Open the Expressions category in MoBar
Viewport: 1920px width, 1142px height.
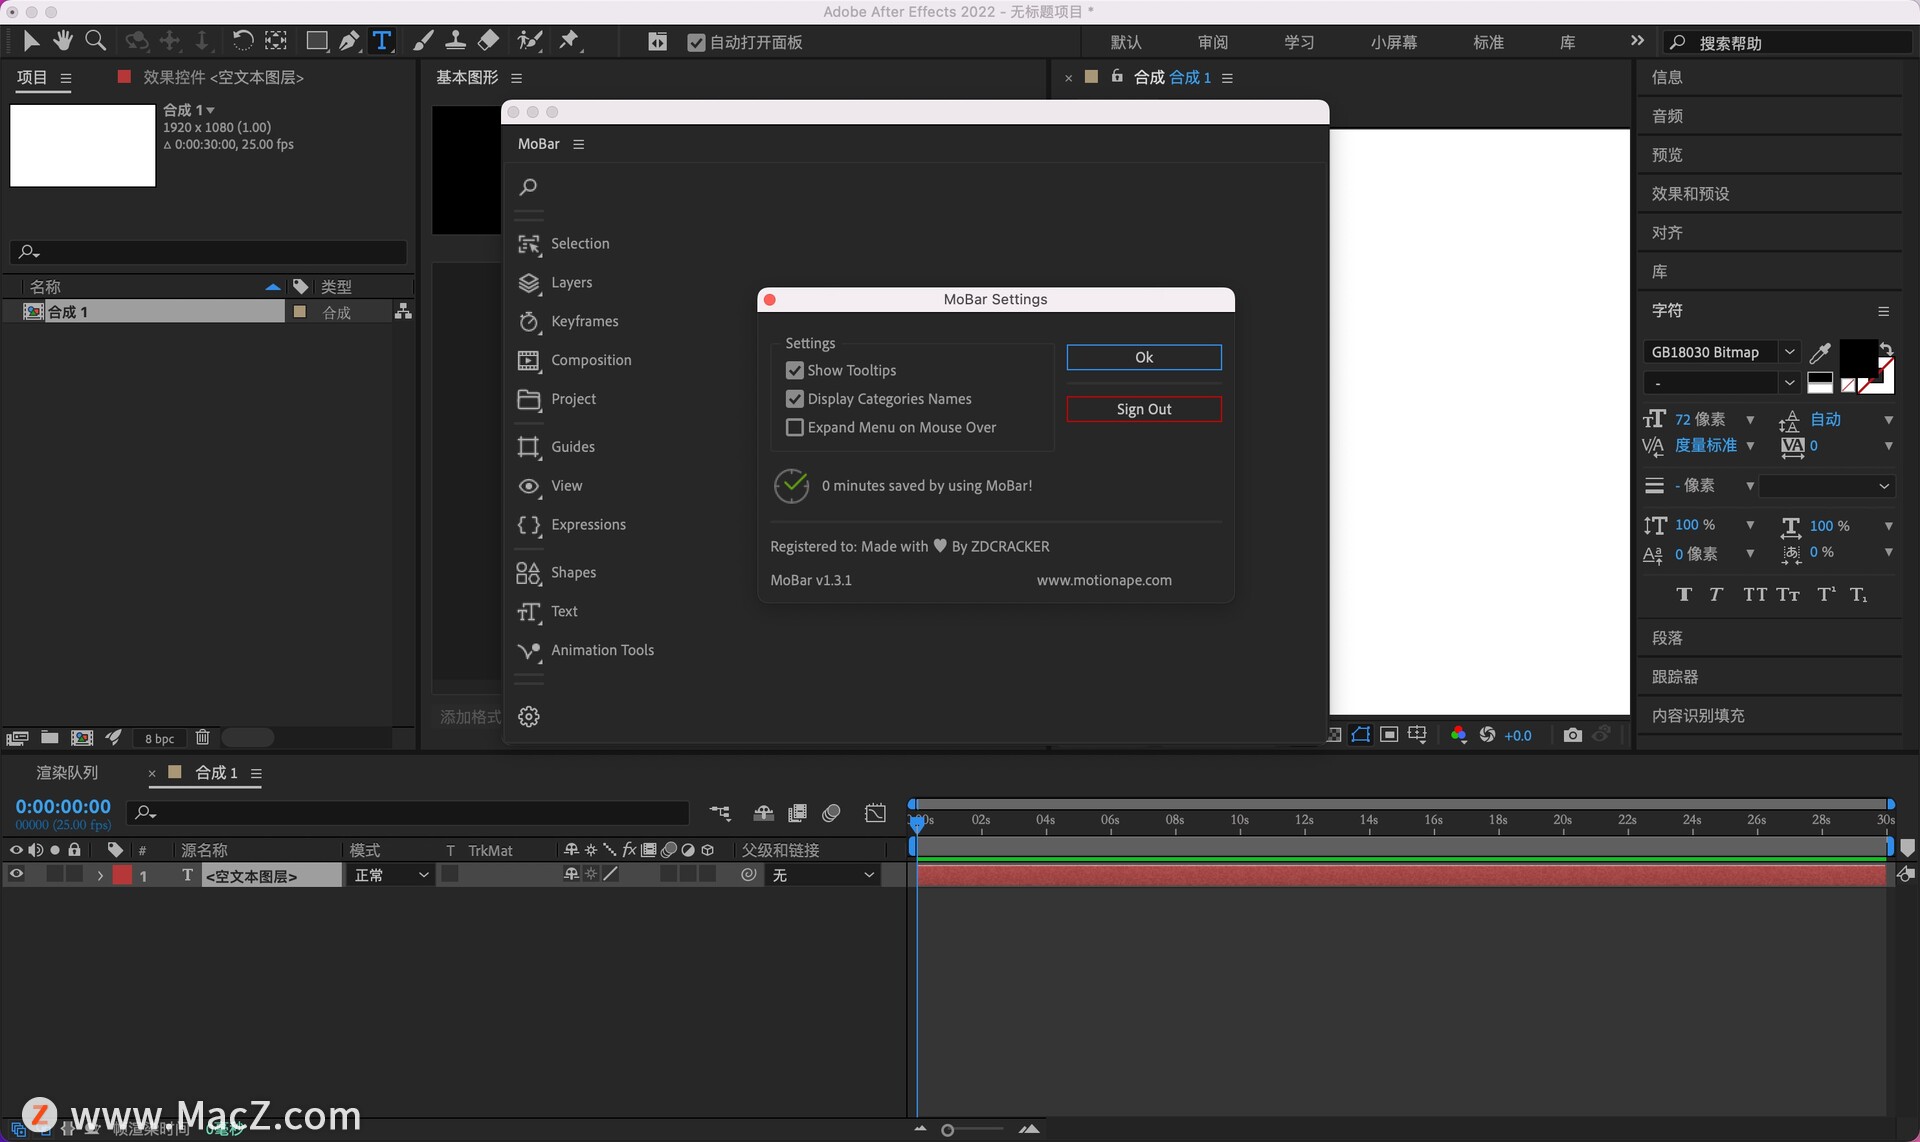click(588, 524)
